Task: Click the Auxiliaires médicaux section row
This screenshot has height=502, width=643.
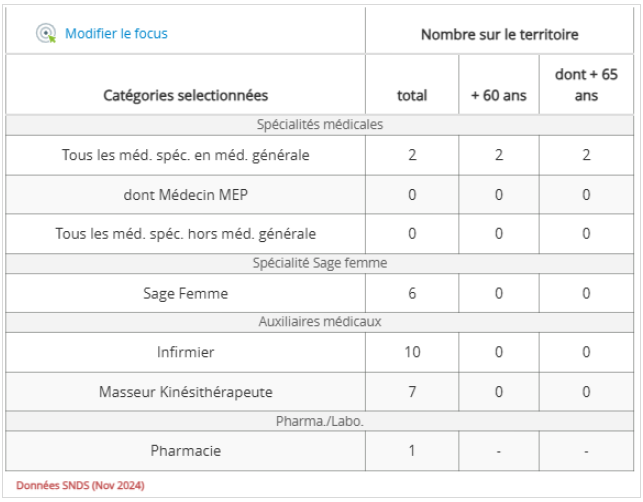Action: tap(320, 322)
